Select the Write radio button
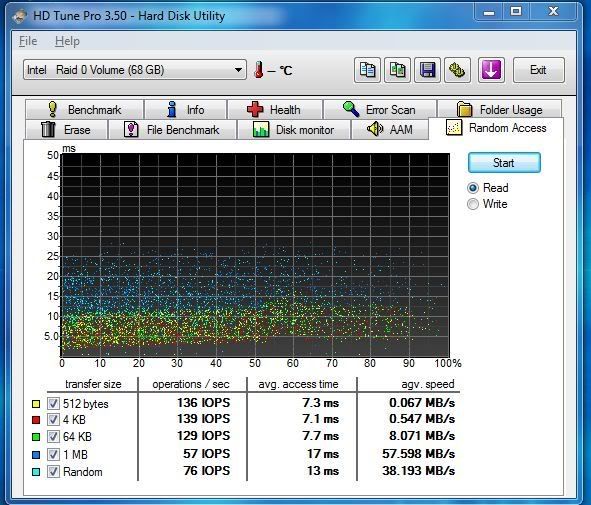Image resolution: width=591 pixels, height=505 pixels. 473,204
